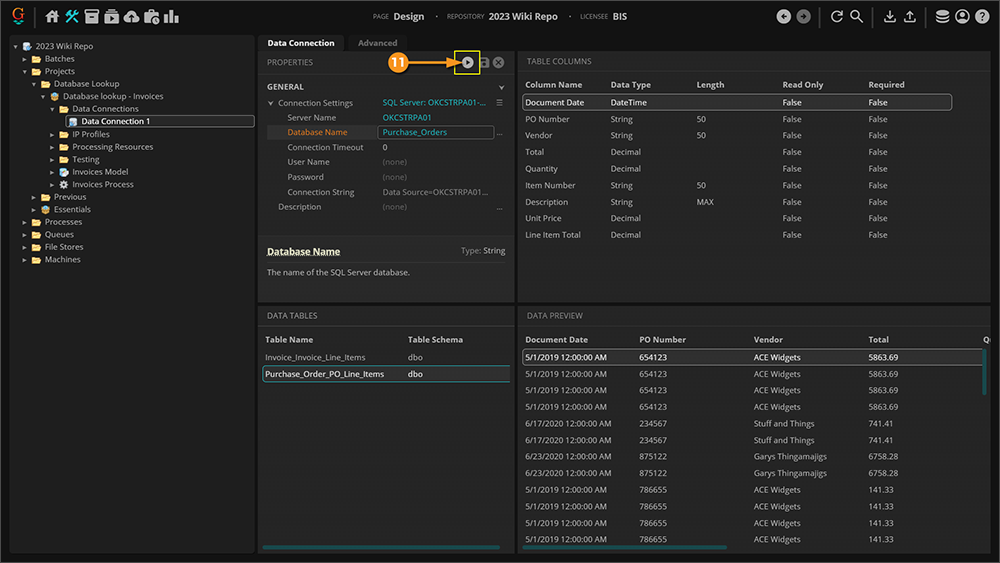Open search with the magnifier icon
The height and width of the screenshot is (563, 1000).
tap(857, 17)
